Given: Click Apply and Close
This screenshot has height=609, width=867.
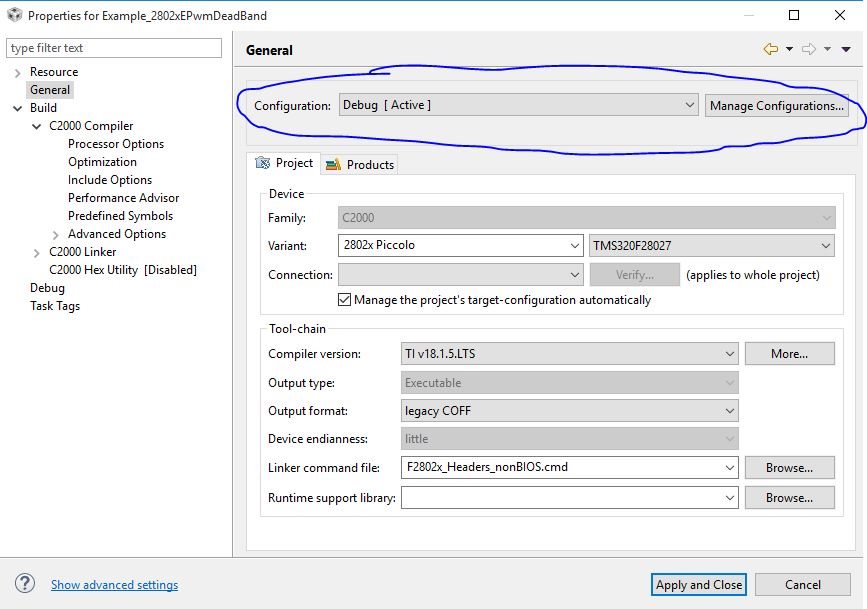Looking at the screenshot, I should 698,584.
